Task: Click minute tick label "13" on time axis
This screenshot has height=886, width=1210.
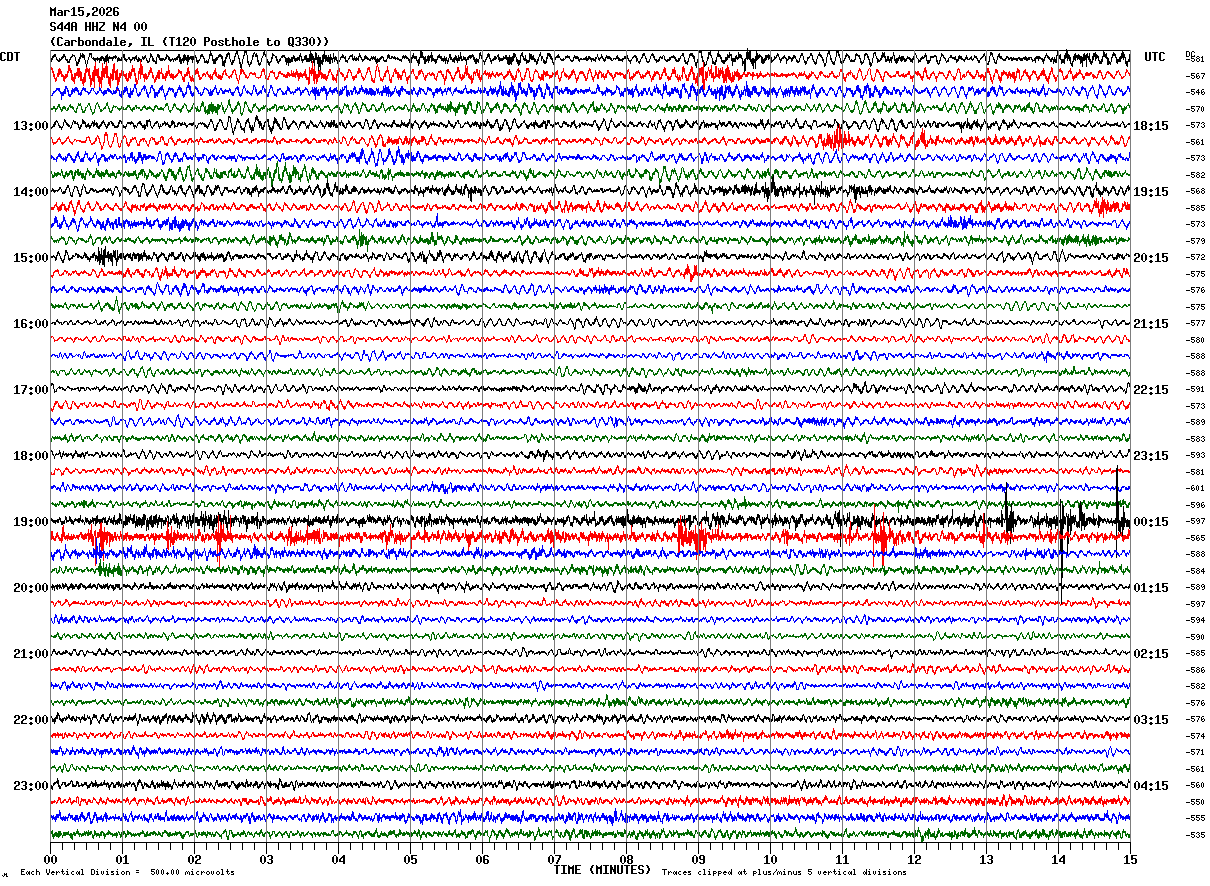Action: (986, 859)
